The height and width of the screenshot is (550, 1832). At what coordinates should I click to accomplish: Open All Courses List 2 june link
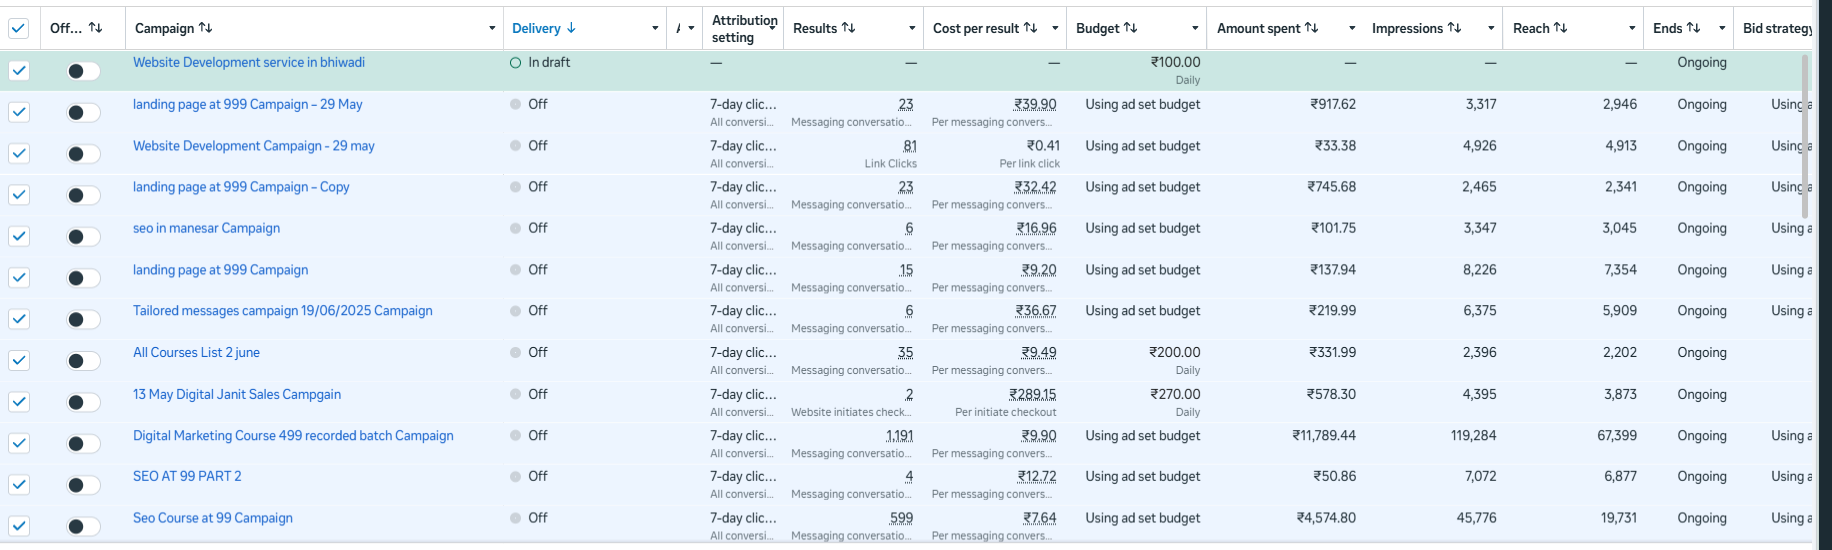click(196, 352)
